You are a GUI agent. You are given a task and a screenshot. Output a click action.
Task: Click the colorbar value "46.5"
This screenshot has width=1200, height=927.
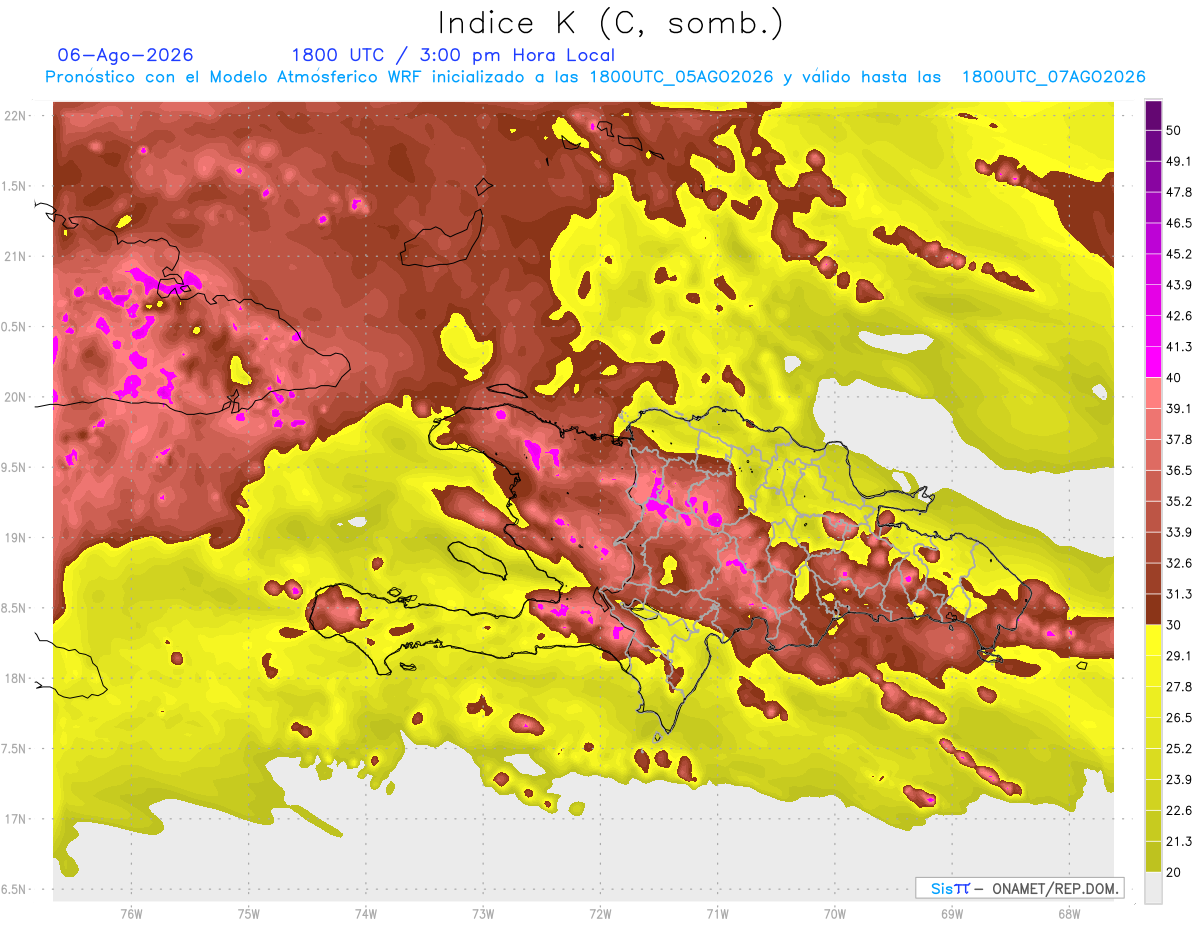click(x=1178, y=223)
